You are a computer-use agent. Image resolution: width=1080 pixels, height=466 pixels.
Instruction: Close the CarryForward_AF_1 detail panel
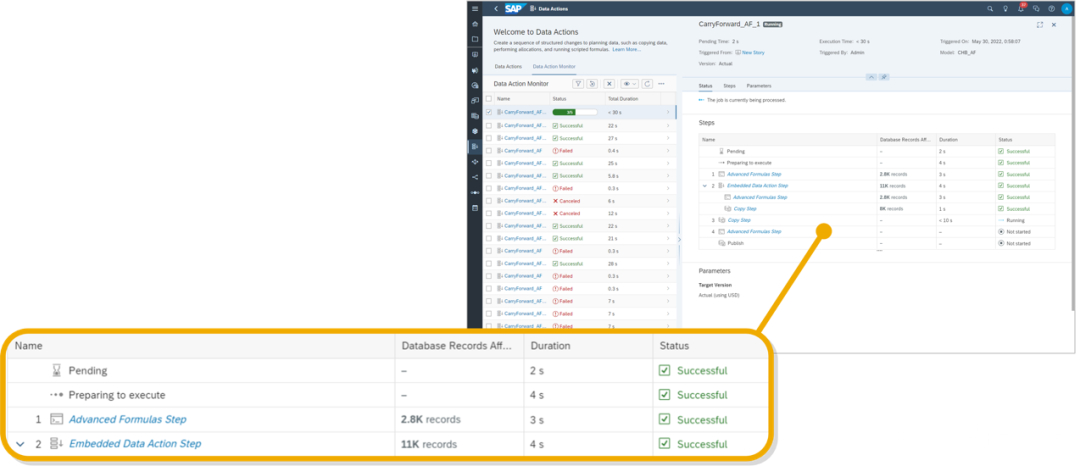pyautogui.click(x=1054, y=24)
